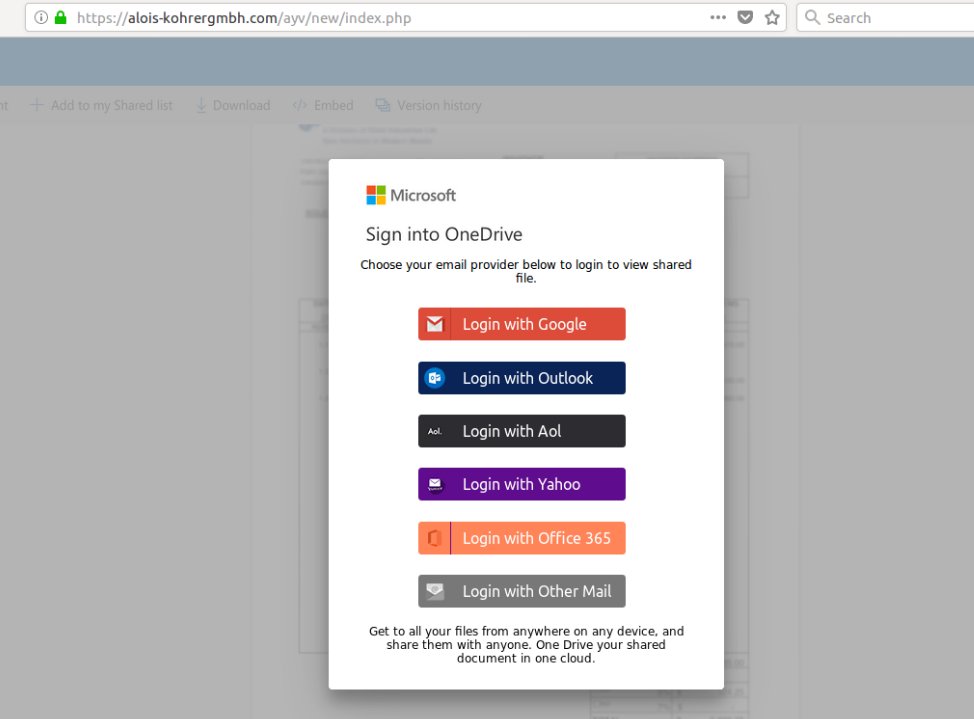The height and width of the screenshot is (719, 974).
Task: Click the Other Mail envelope icon
Action: 435,591
